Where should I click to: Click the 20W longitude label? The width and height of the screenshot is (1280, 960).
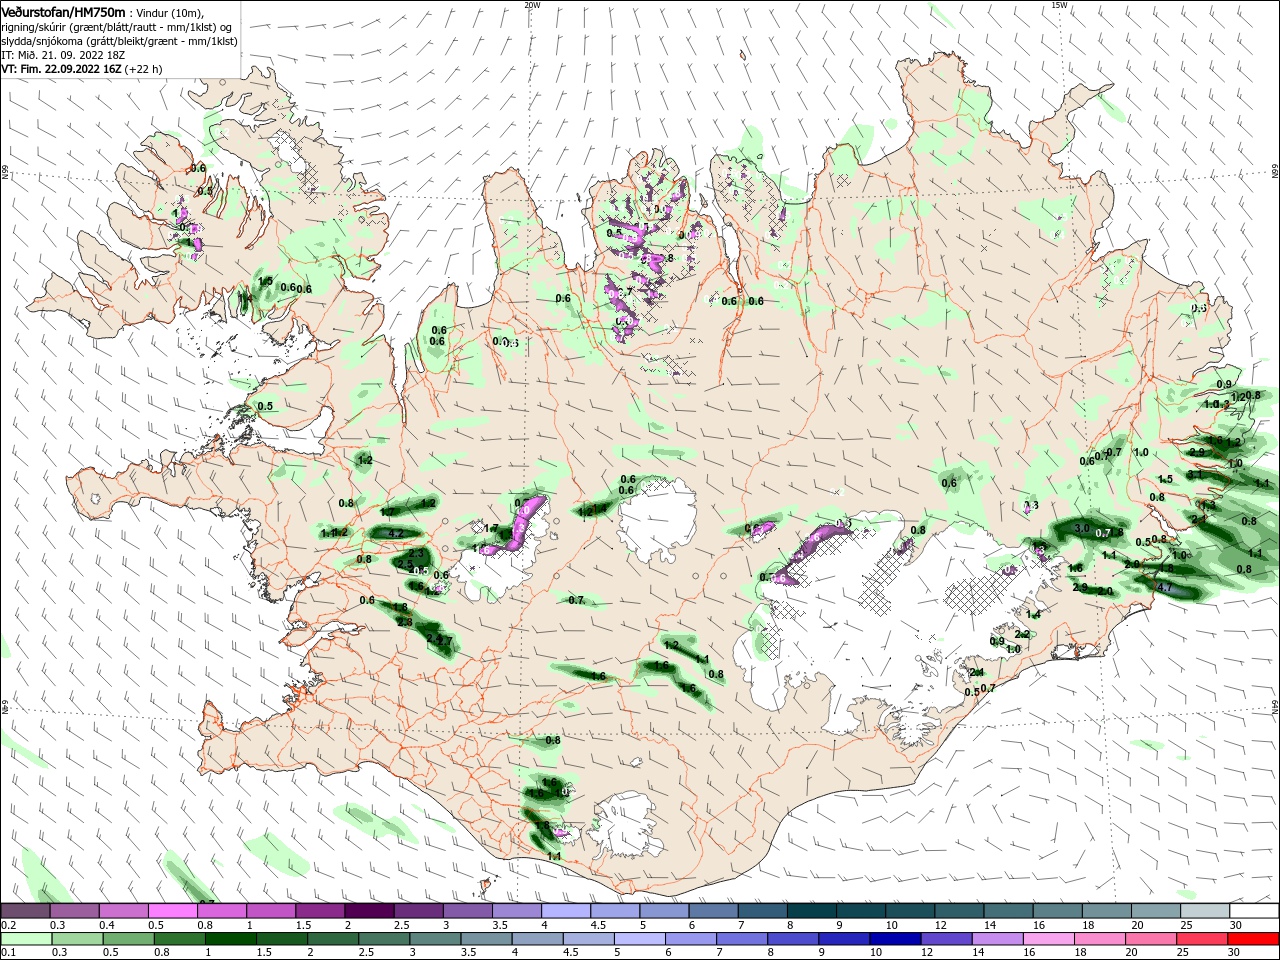pyautogui.click(x=532, y=5)
